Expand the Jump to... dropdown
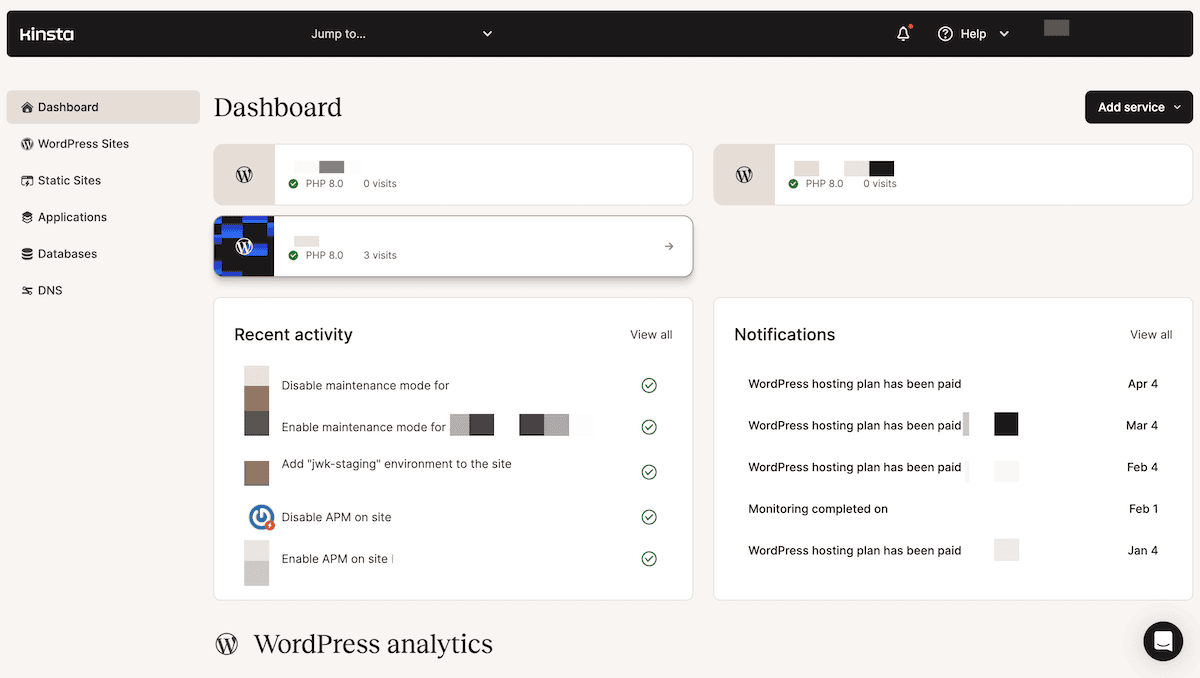Screen dimensions: 1200x678 pyautogui.click(x=402, y=33)
